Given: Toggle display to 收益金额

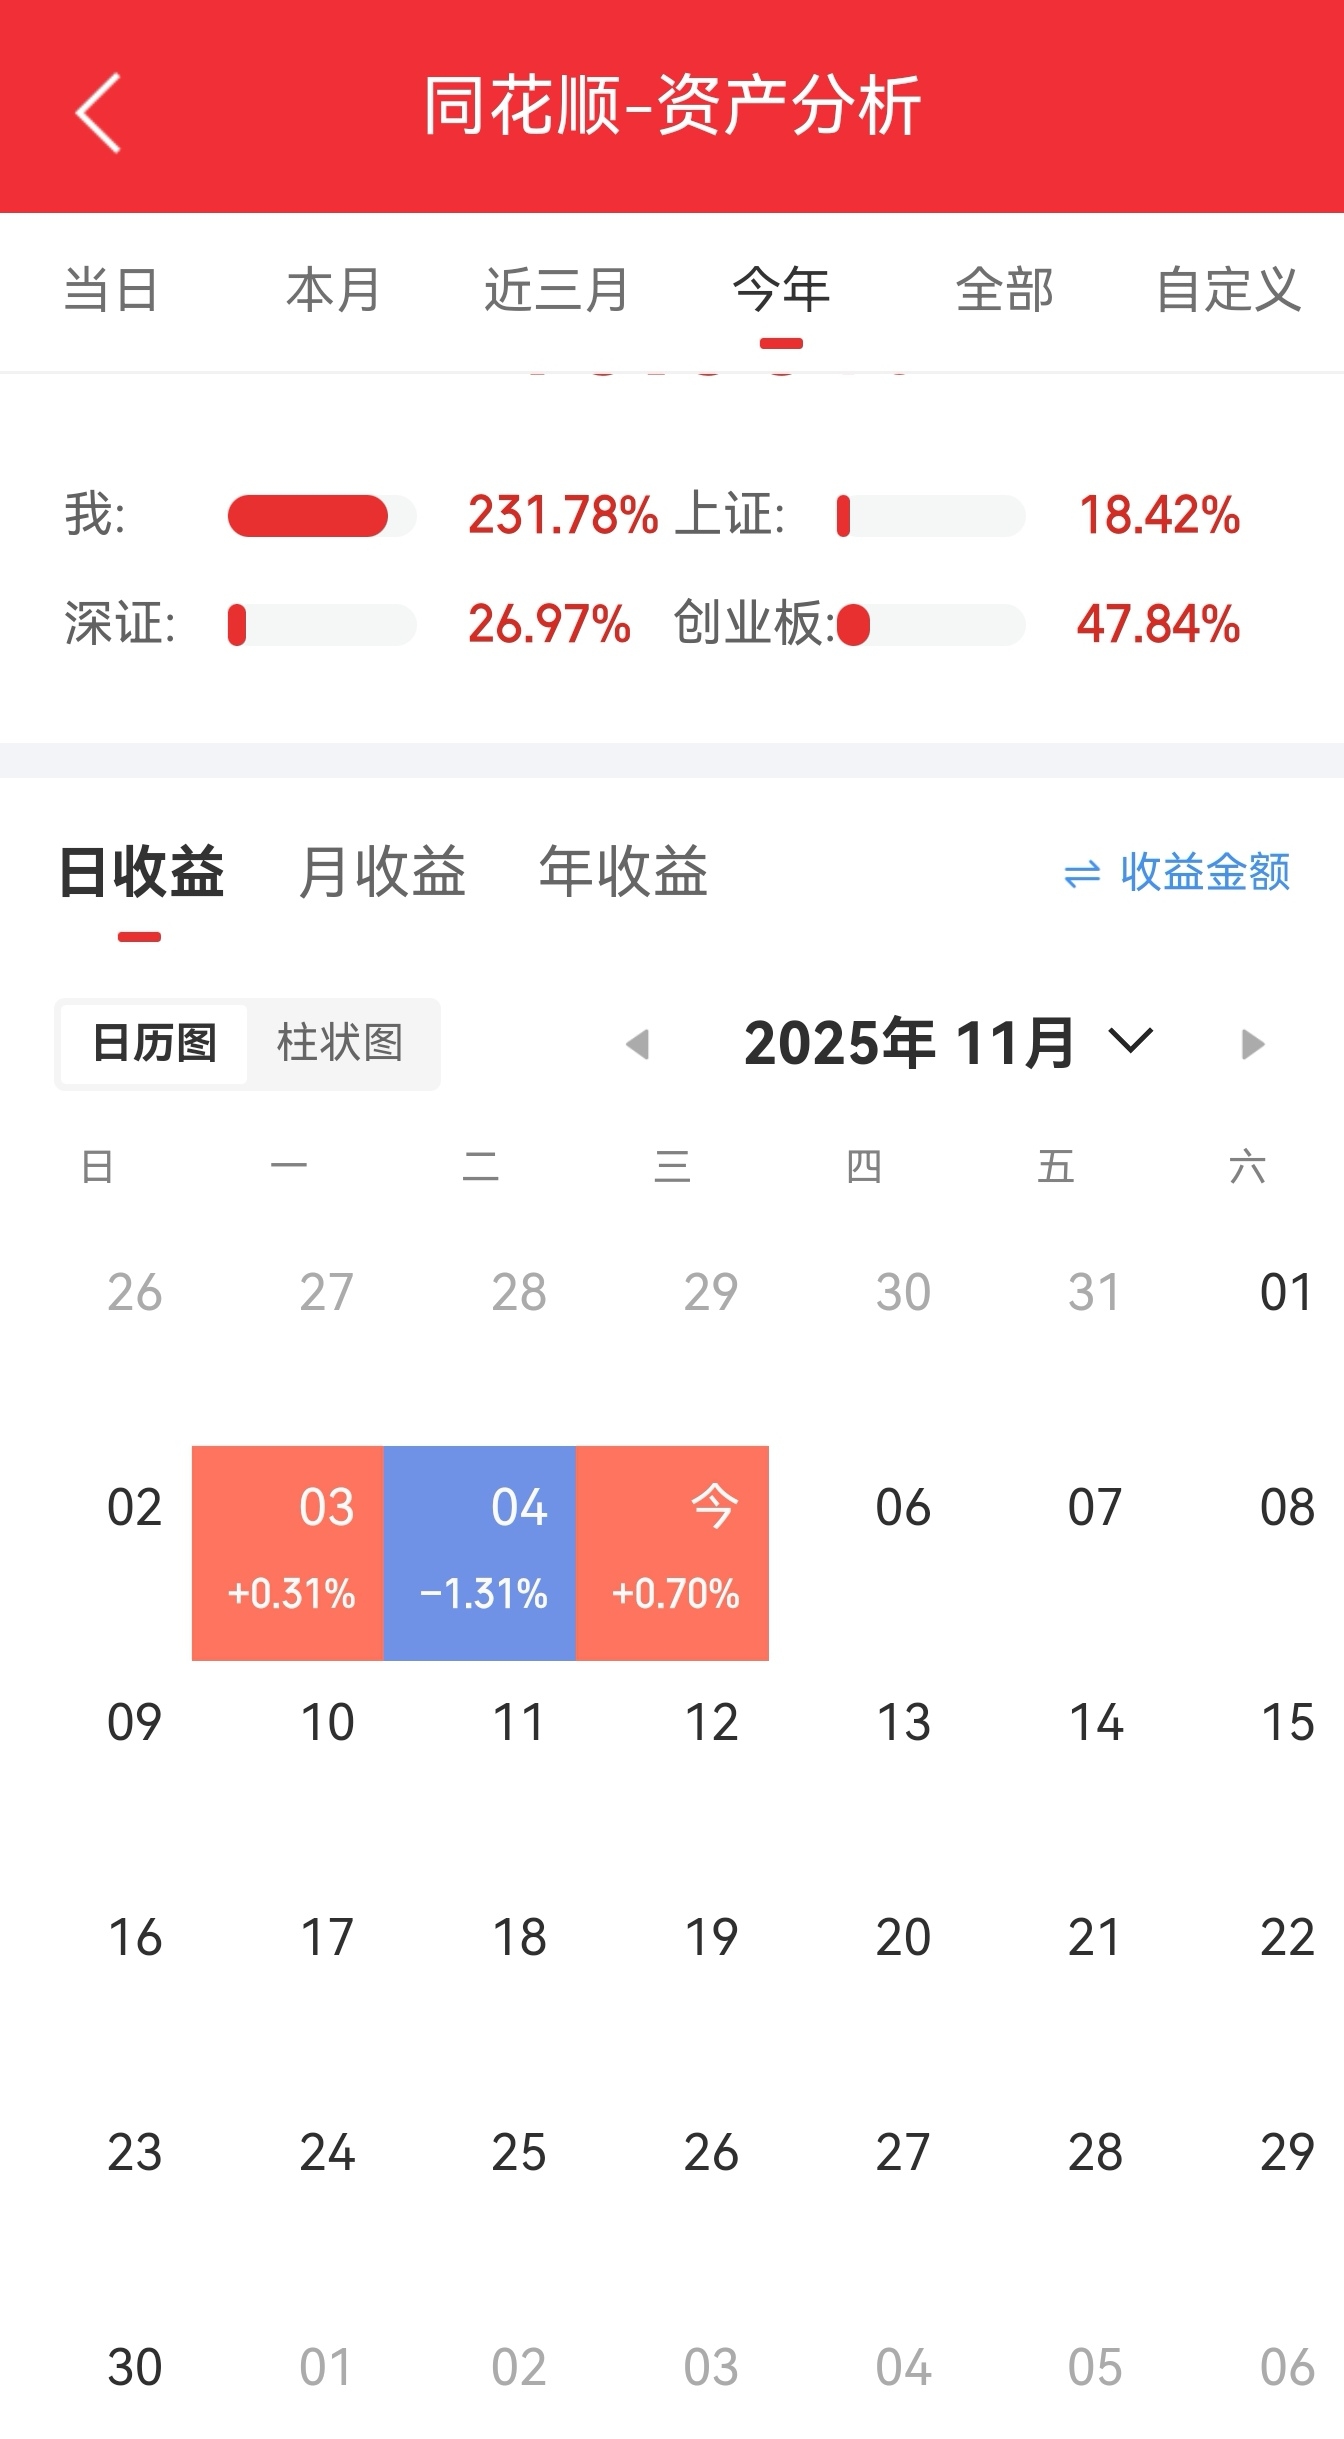Looking at the screenshot, I should pyautogui.click(x=1204, y=873).
